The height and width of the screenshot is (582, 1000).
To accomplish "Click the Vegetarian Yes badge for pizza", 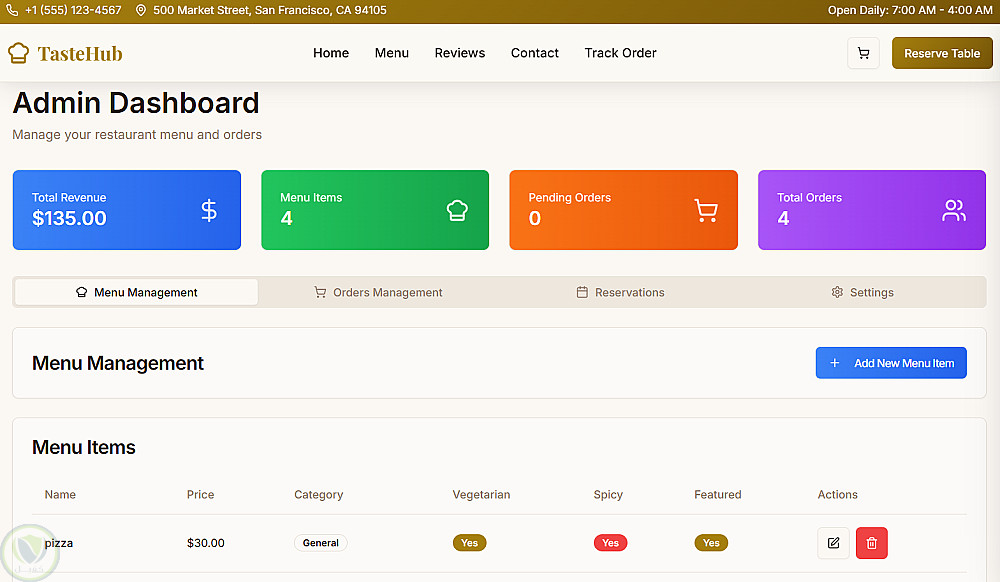I will click(469, 543).
